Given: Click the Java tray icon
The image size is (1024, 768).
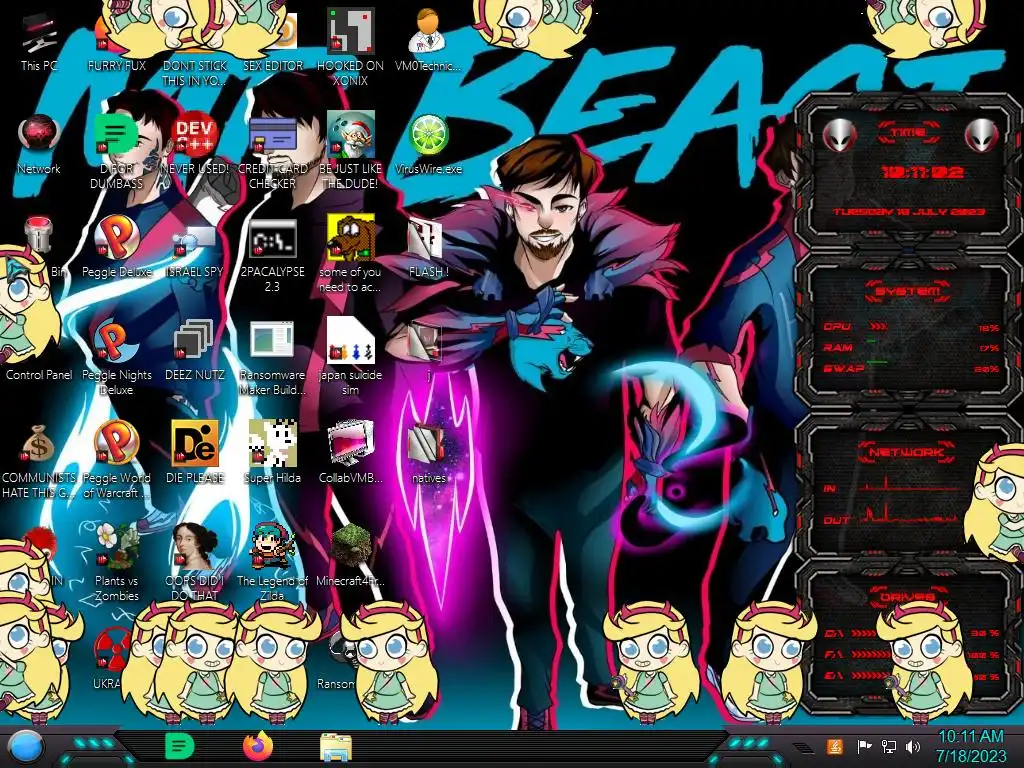Looking at the screenshot, I should (x=834, y=746).
